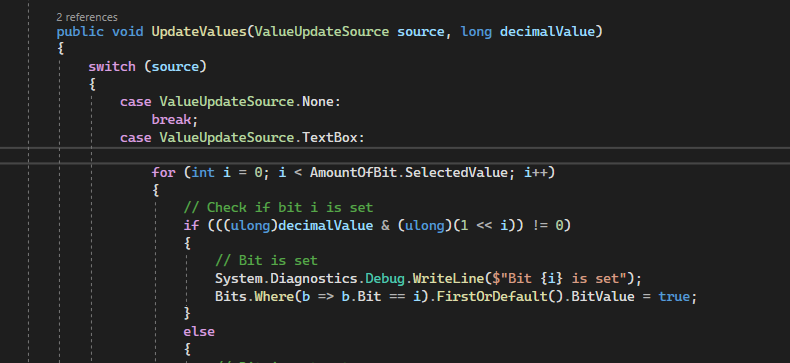Click the for loop keyword
This screenshot has height=363, width=790.
pyautogui.click(x=163, y=172)
